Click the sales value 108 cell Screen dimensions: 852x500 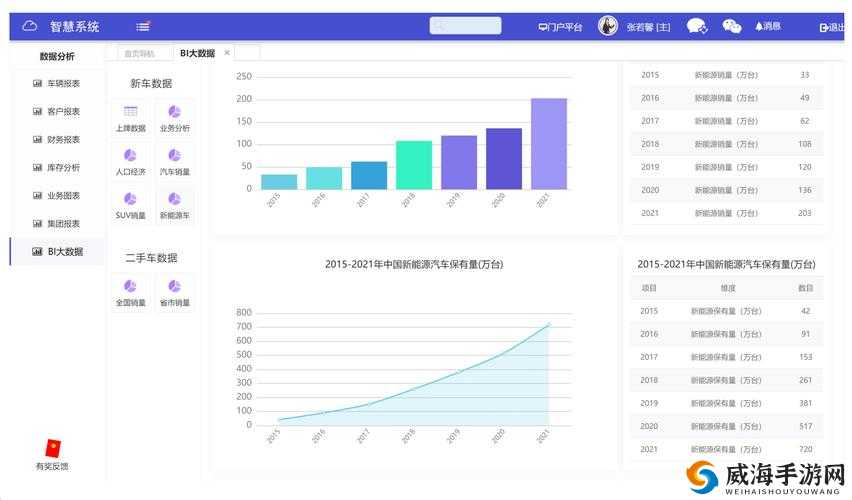tap(805, 144)
